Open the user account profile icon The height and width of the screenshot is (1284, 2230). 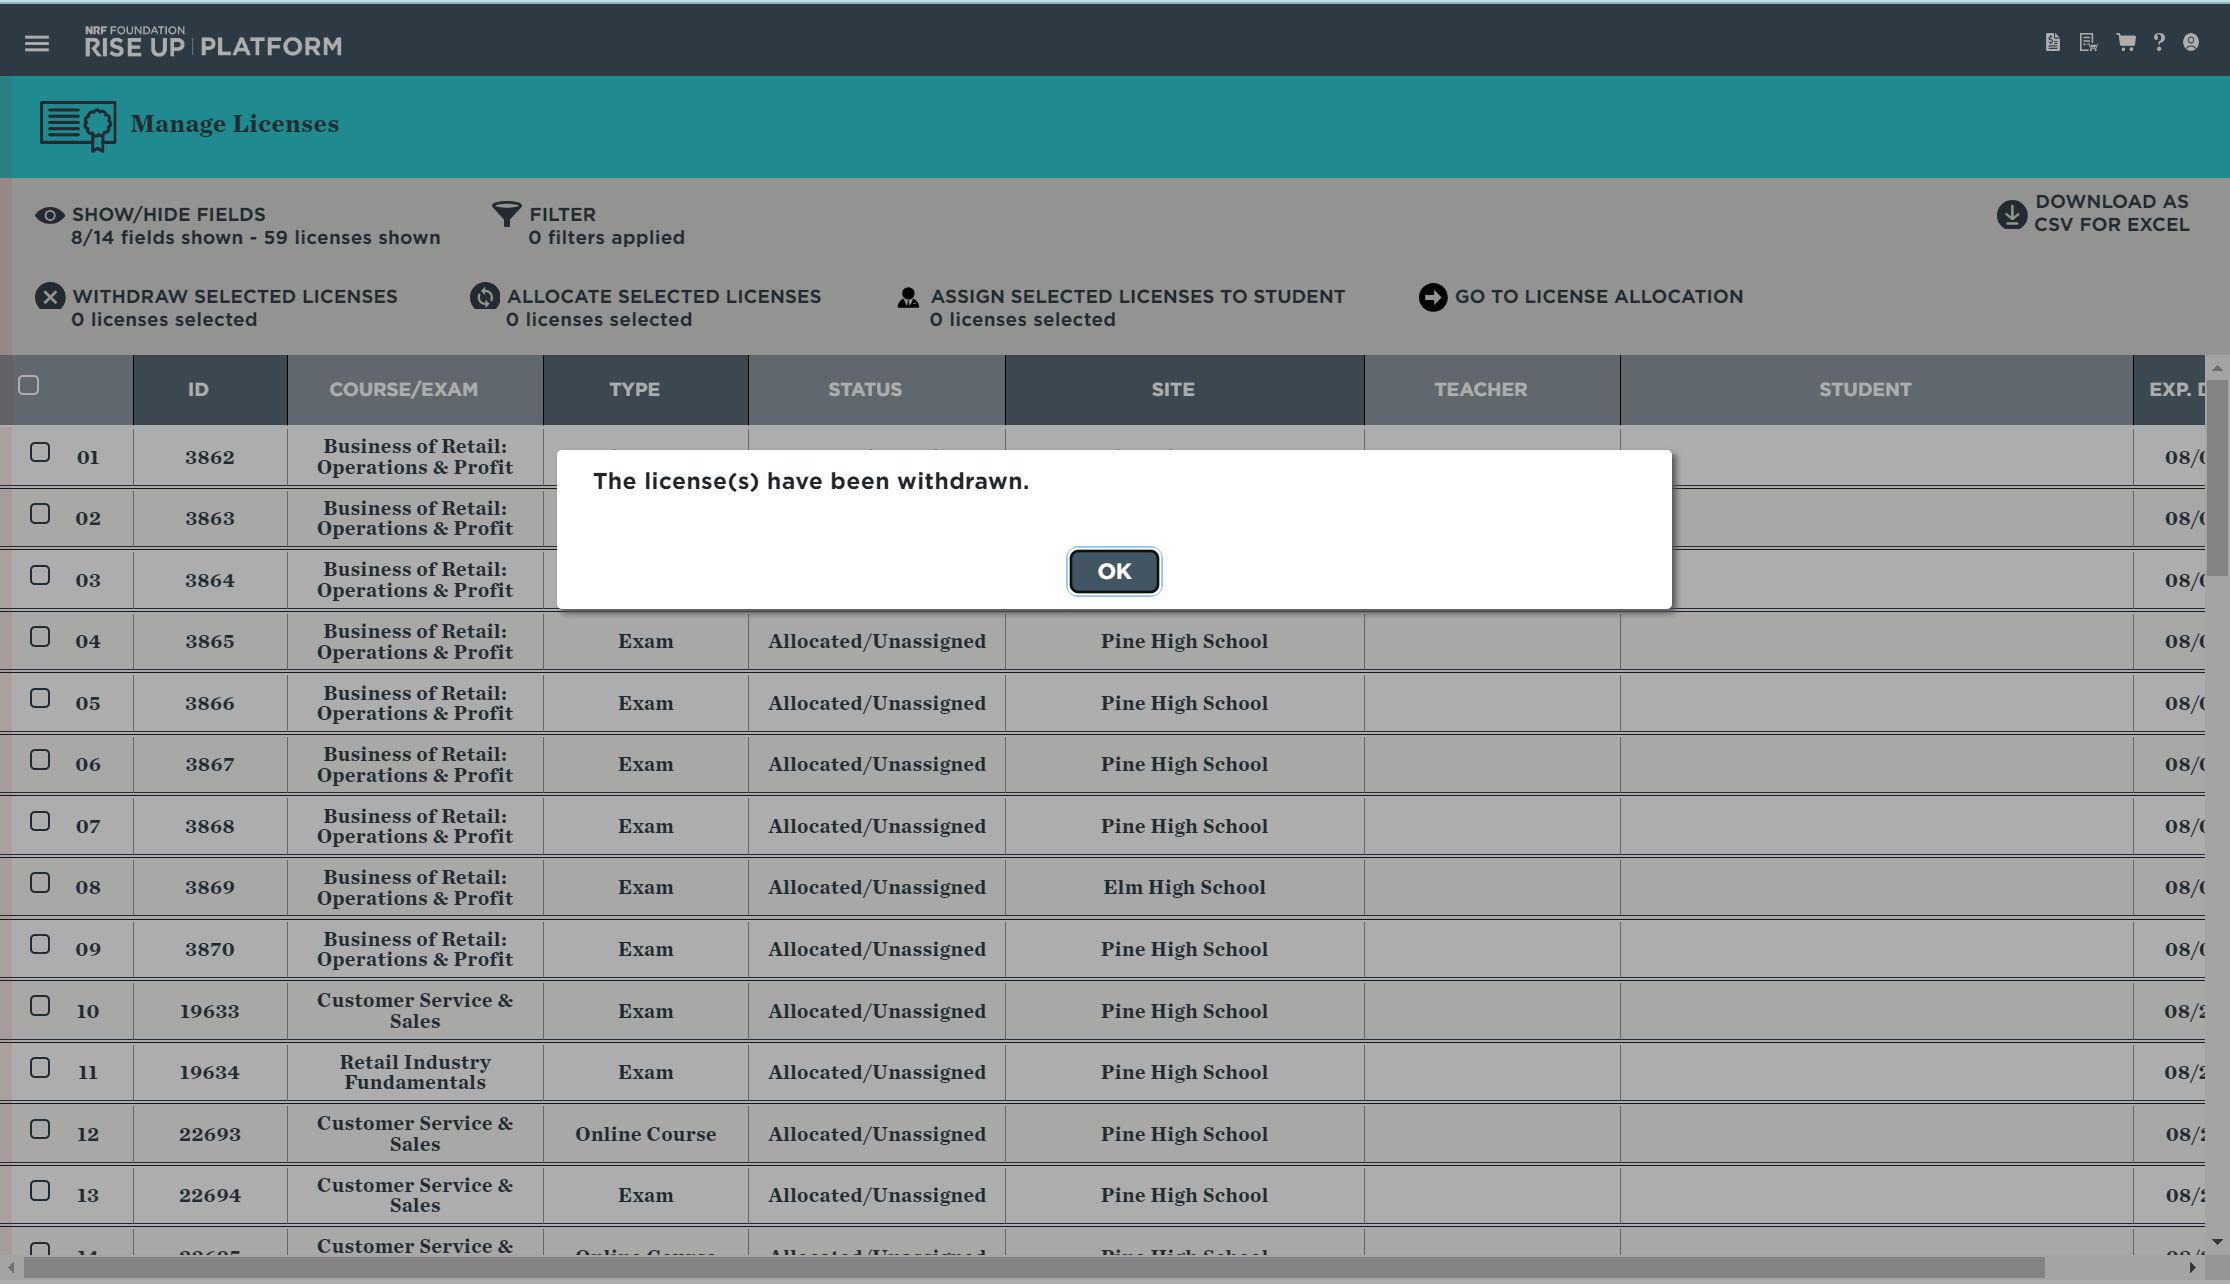[2191, 43]
